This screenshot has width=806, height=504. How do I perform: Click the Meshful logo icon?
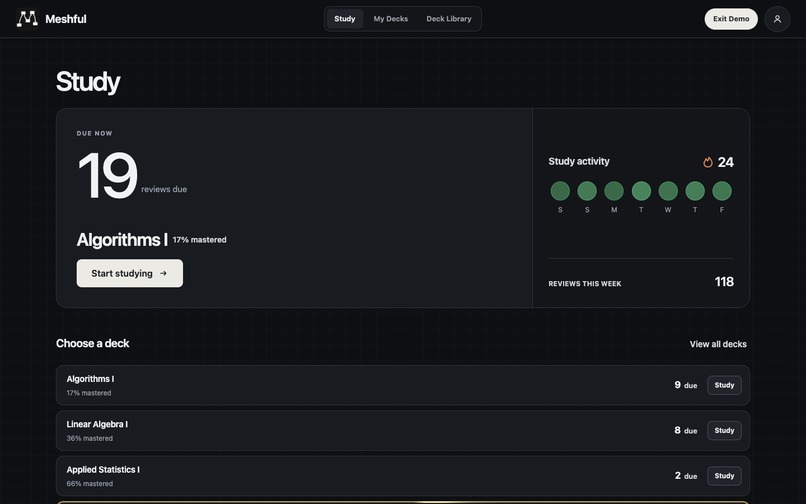pyautogui.click(x=27, y=19)
